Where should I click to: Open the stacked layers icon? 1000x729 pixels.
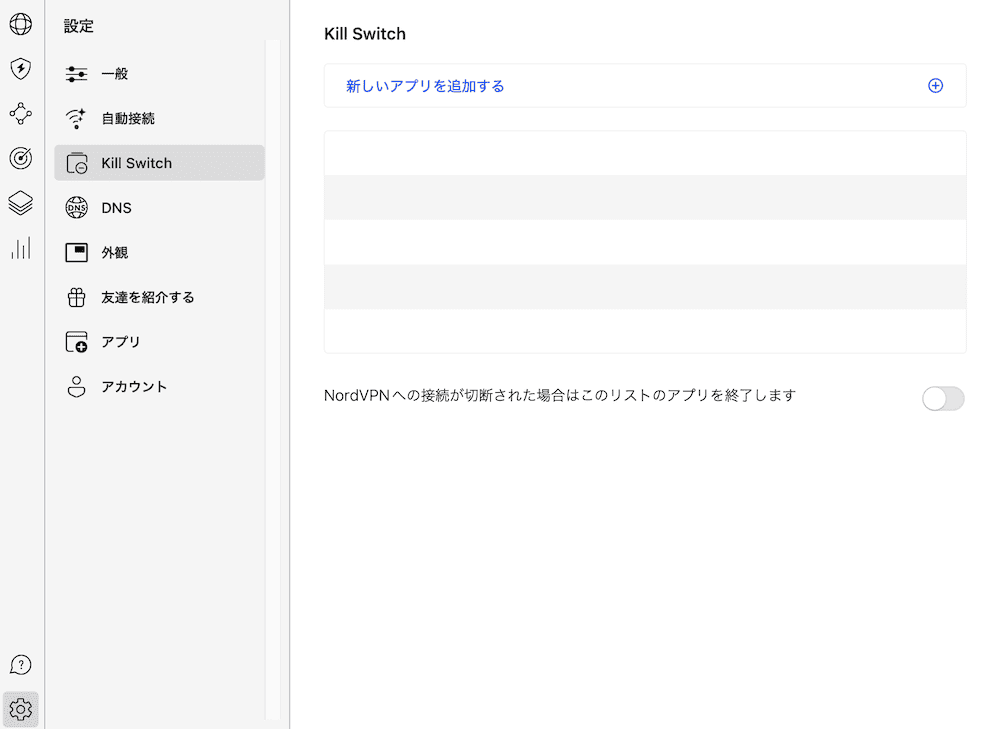pos(20,203)
